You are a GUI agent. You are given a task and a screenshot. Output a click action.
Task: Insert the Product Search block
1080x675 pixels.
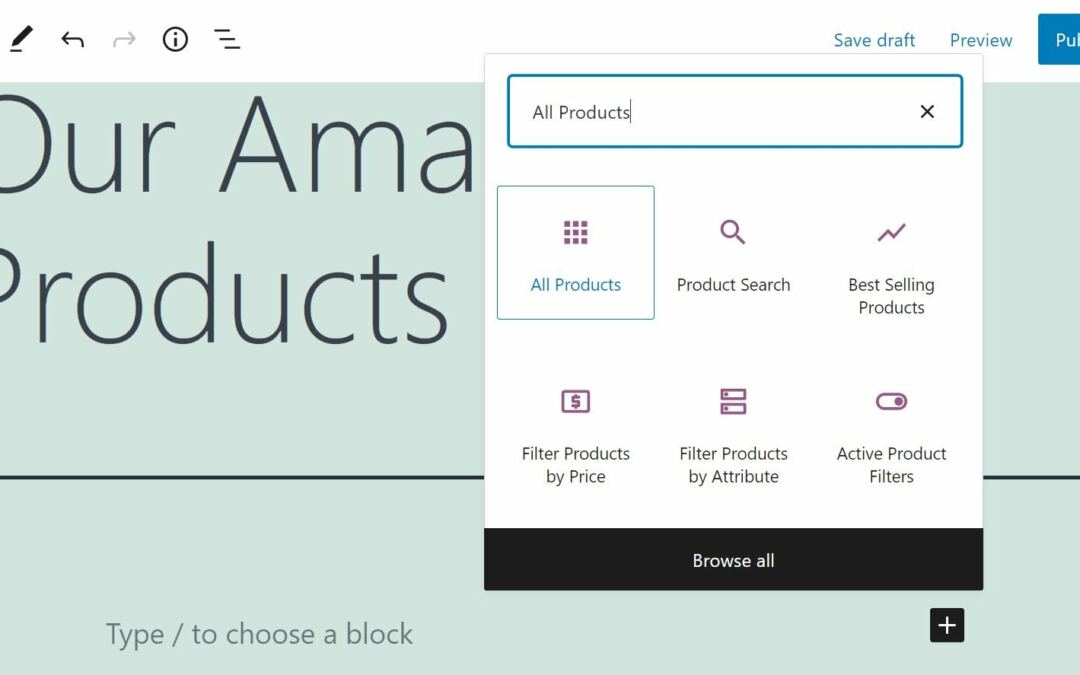[x=733, y=253]
